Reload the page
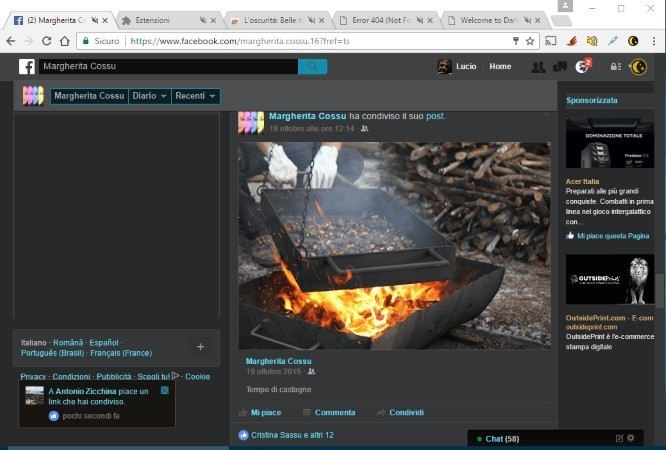Screen dimensions: 666x450 [45, 41]
